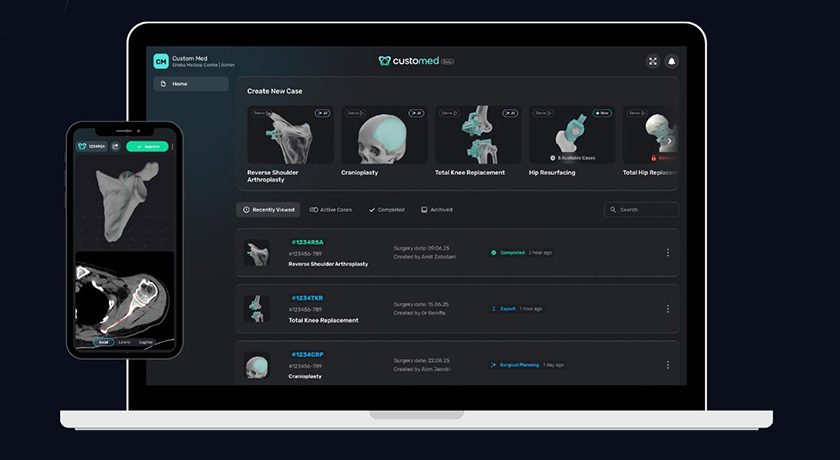Viewport: 840px width, 460px height.
Task: Tap the green Approve button on the phone
Action: 147,146
